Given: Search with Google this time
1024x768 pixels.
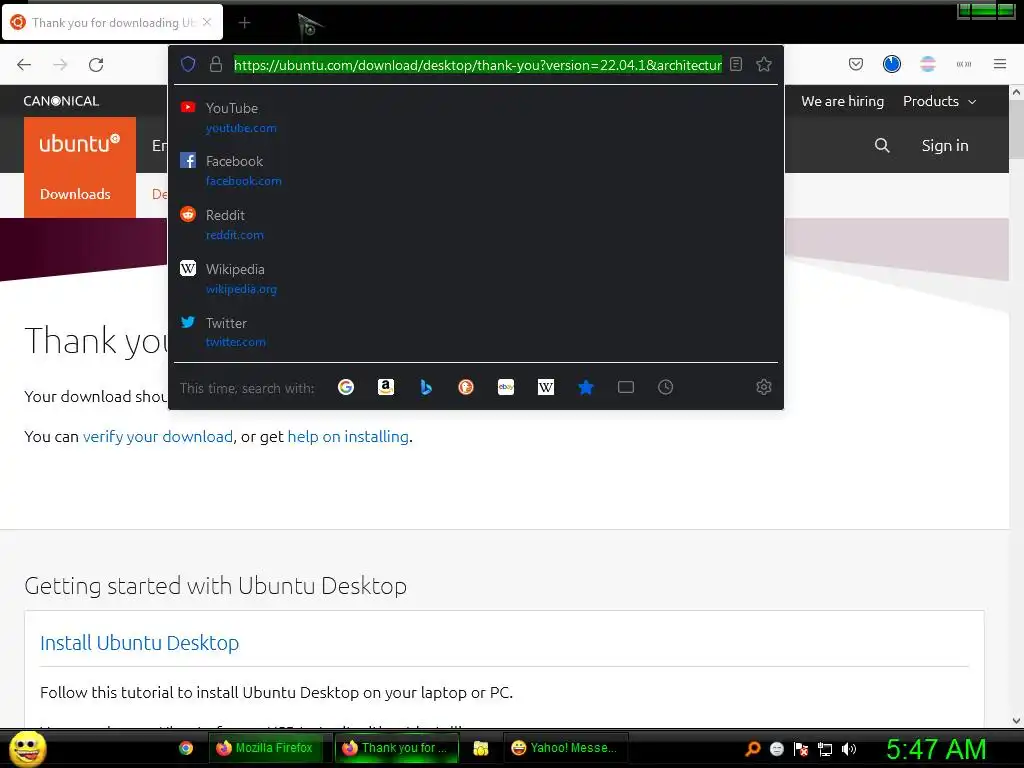Looking at the screenshot, I should [345, 387].
